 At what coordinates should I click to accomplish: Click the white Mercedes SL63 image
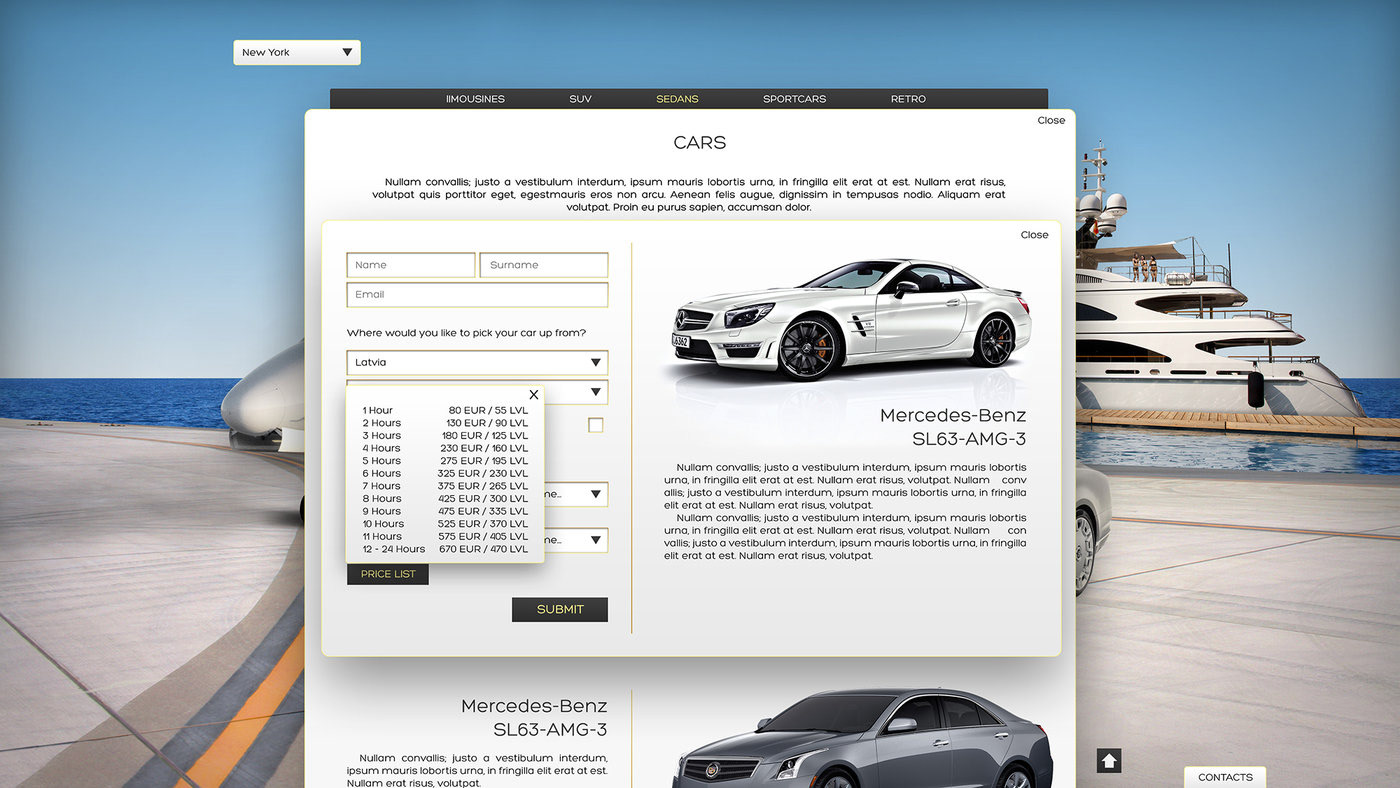(x=850, y=318)
